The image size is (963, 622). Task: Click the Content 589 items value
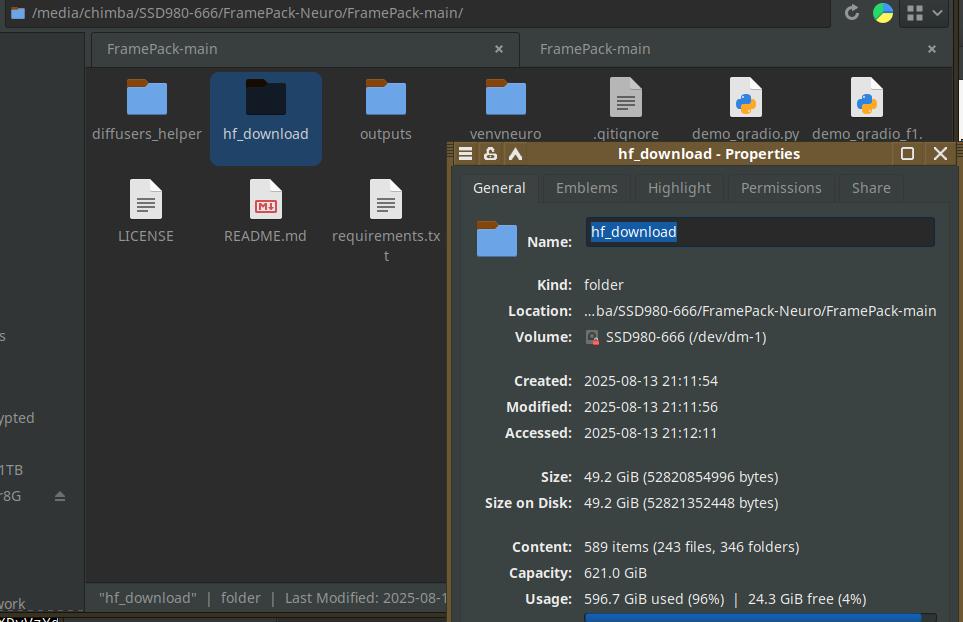[692, 547]
